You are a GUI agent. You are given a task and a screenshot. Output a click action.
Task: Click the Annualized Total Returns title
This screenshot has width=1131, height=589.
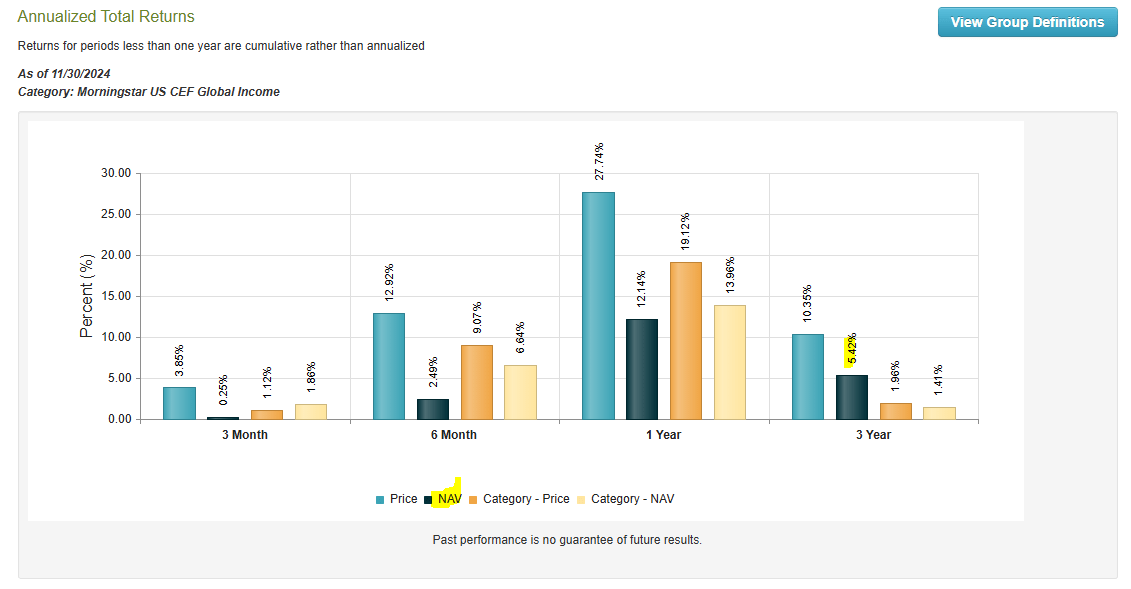click(107, 16)
